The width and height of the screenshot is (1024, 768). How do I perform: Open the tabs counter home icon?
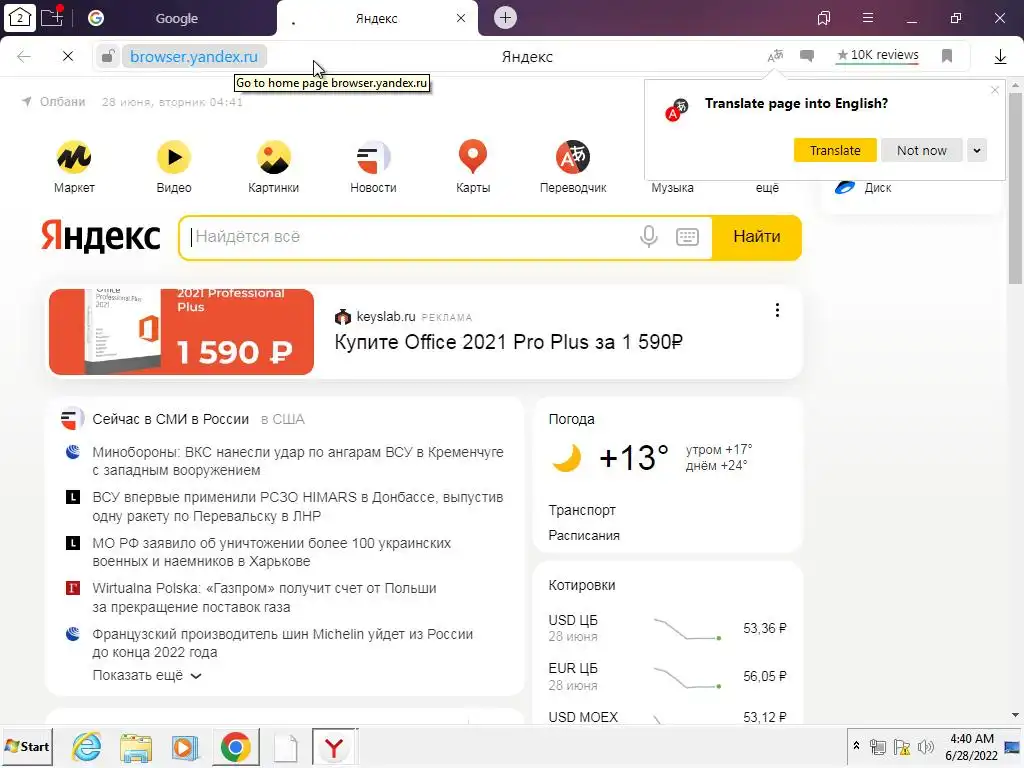20,18
